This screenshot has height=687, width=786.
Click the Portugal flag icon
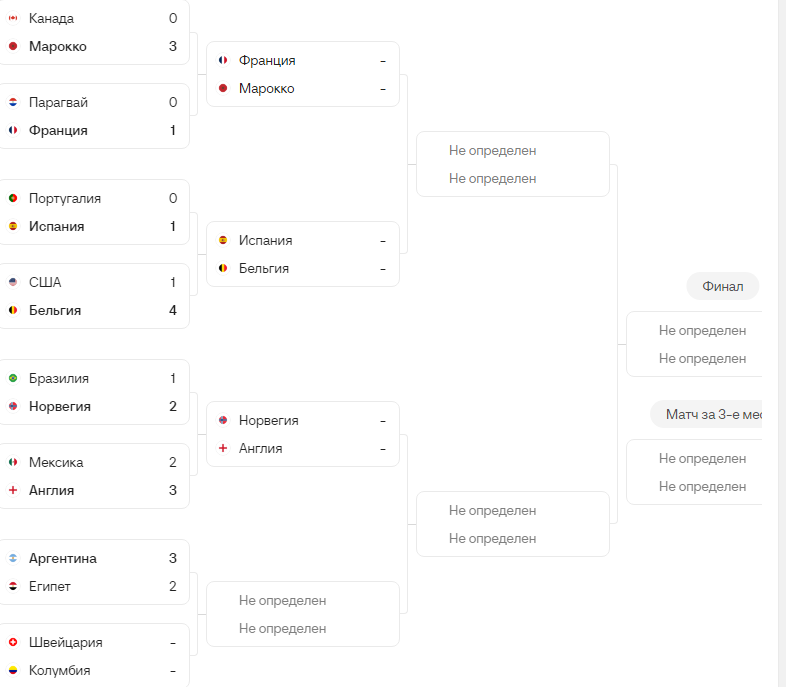(13, 198)
